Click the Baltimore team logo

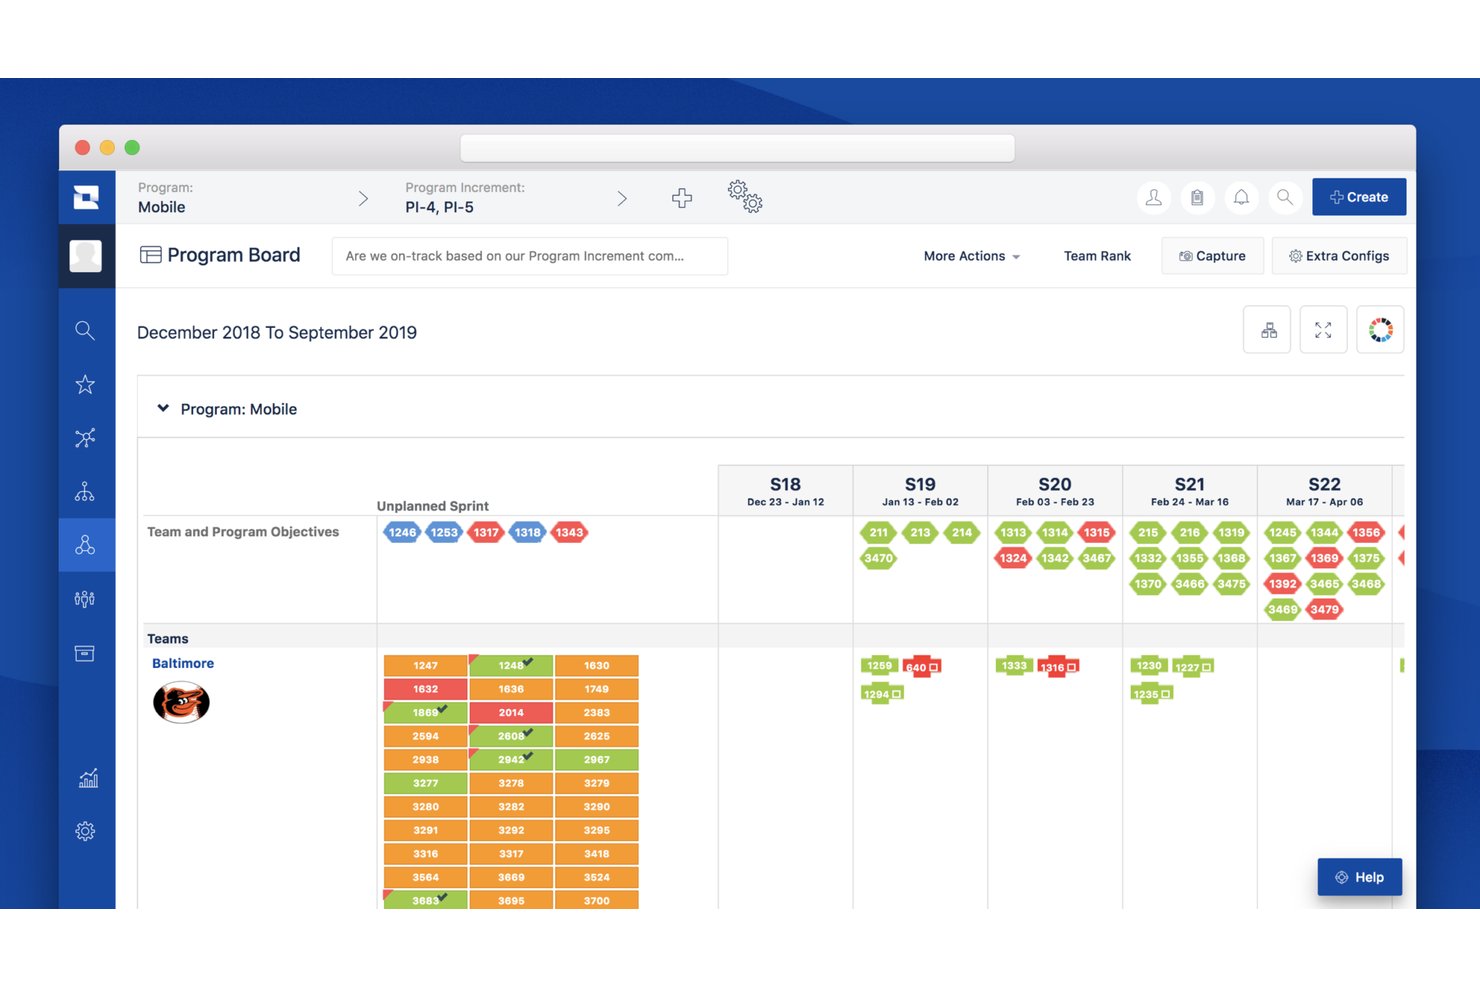pyautogui.click(x=181, y=702)
